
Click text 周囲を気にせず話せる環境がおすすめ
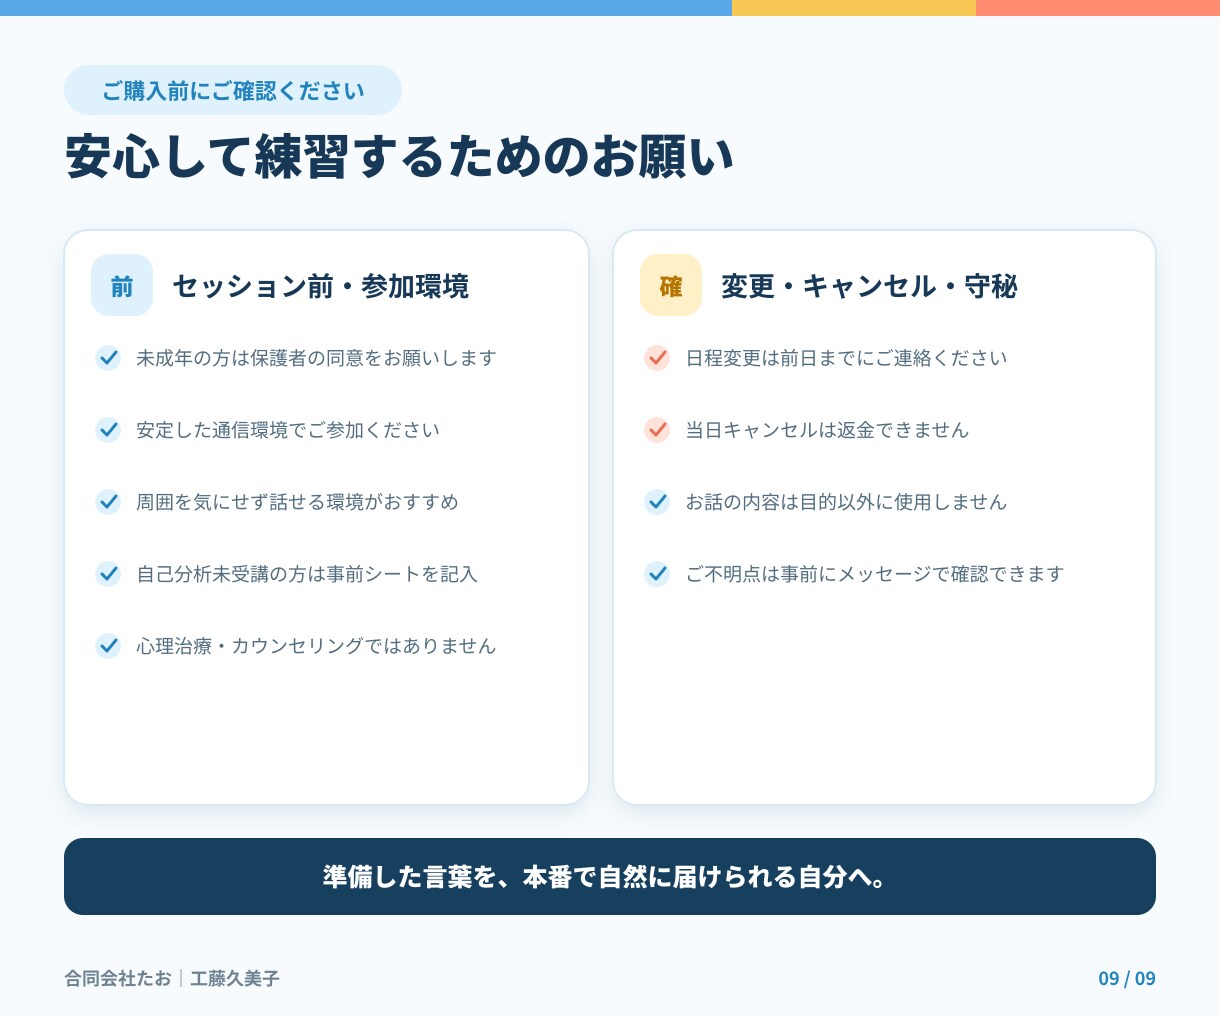pyautogui.click(x=297, y=502)
